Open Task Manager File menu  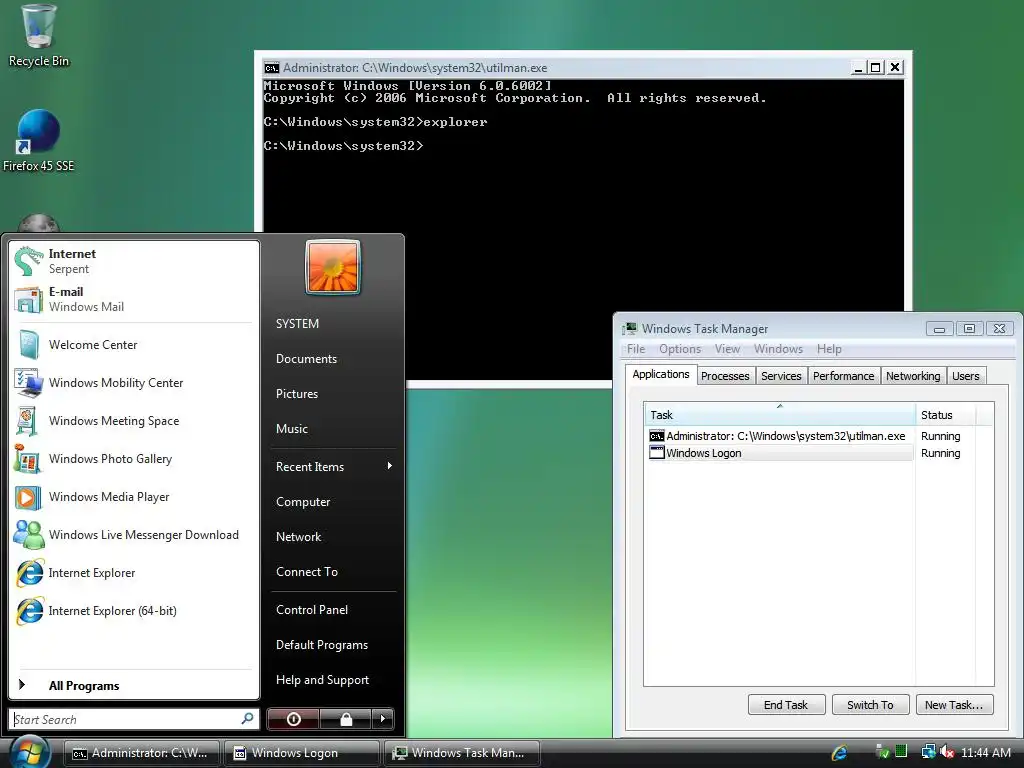click(636, 349)
